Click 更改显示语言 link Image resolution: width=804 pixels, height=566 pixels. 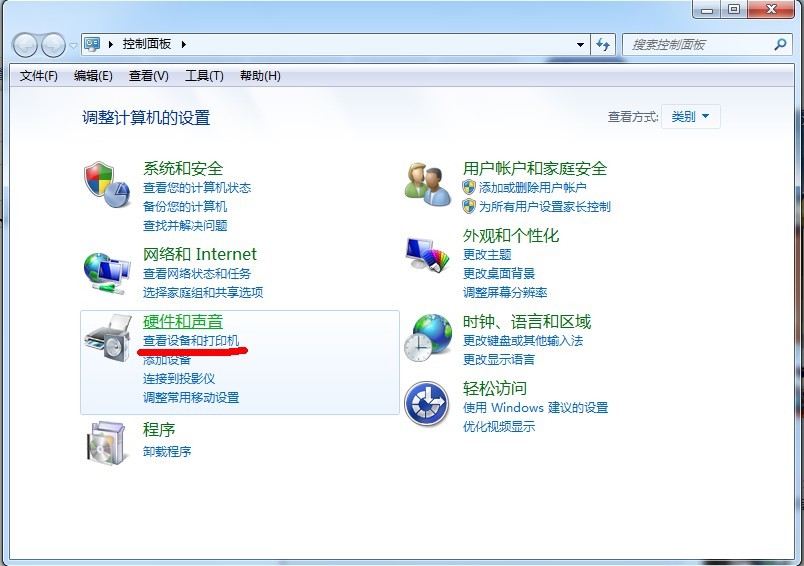click(499, 359)
